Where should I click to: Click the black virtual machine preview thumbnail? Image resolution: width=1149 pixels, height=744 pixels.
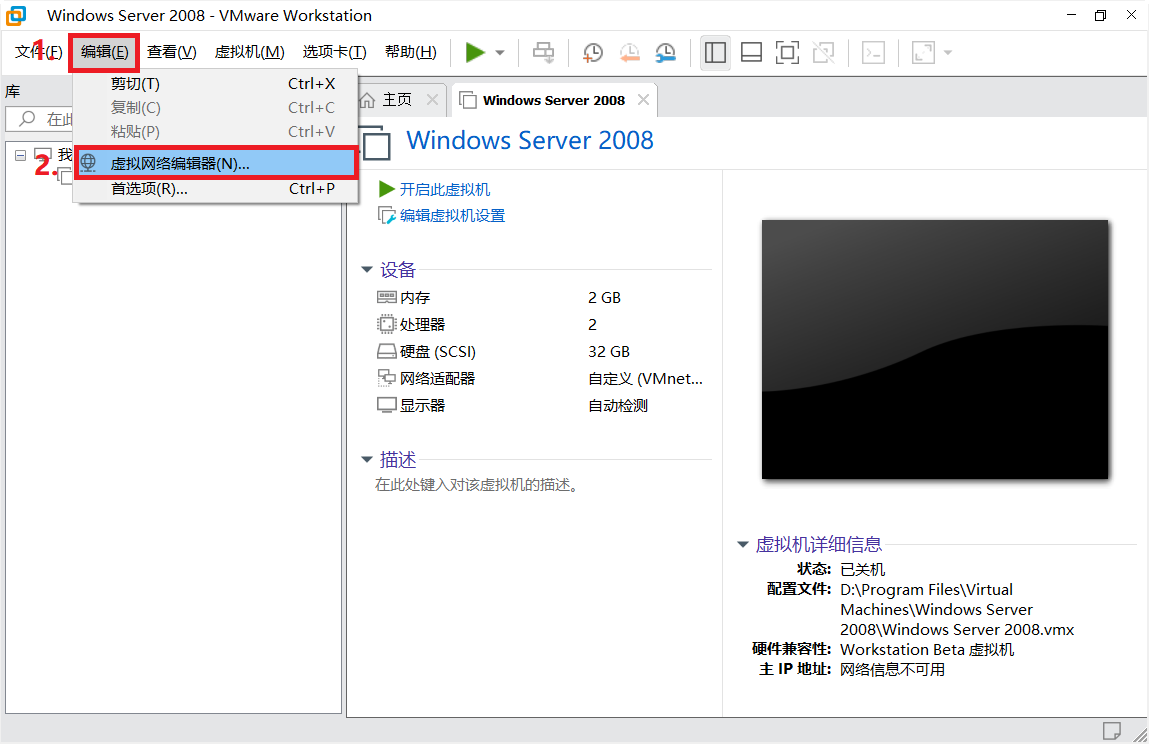point(935,348)
